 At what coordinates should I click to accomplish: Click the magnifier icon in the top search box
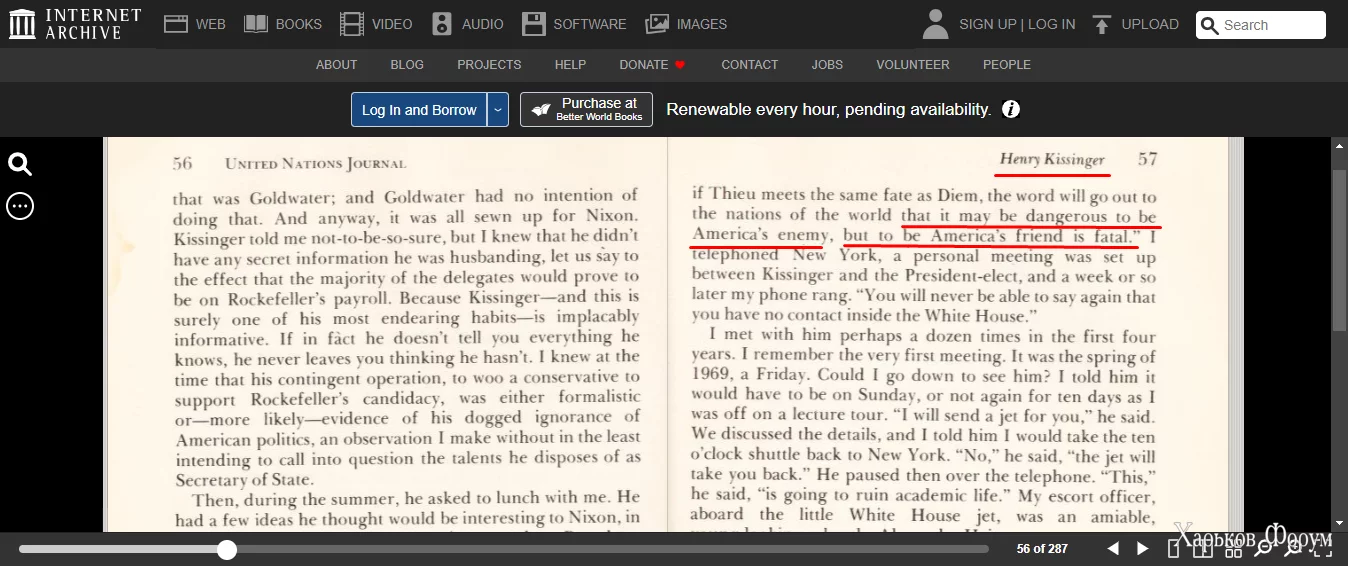[x=1210, y=26]
